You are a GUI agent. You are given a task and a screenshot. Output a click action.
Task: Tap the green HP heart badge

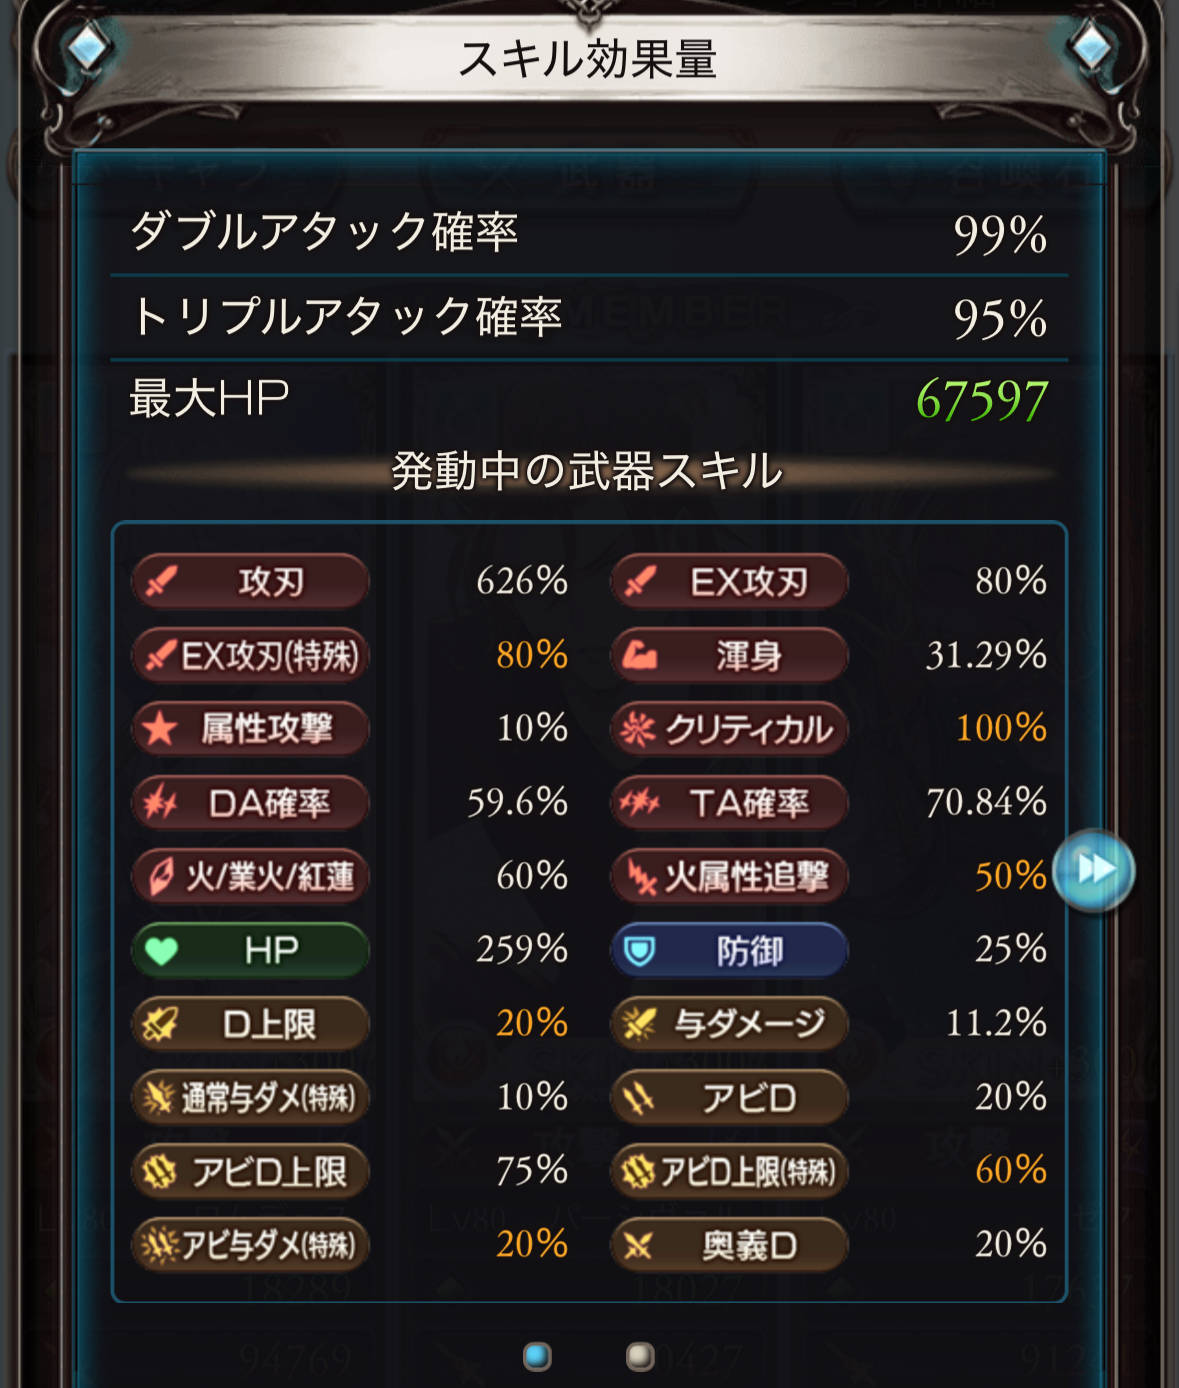[250, 950]
